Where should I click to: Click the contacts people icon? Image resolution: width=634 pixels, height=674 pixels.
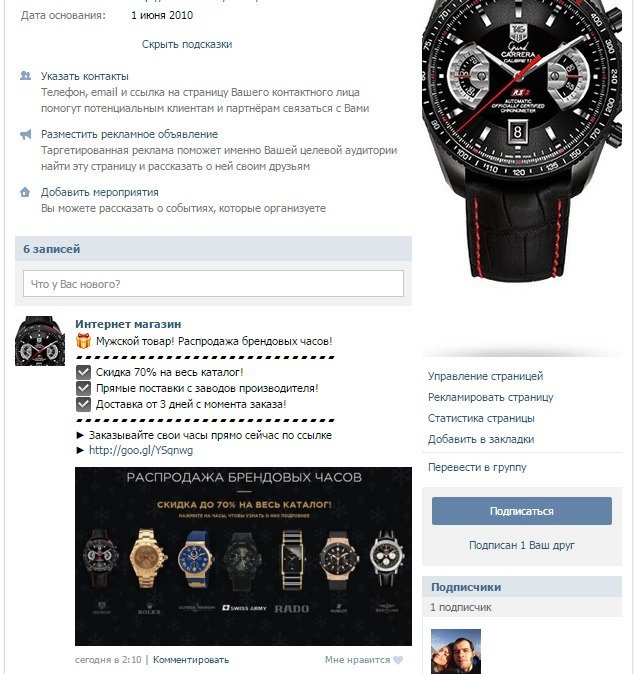(x=25, y=76)
